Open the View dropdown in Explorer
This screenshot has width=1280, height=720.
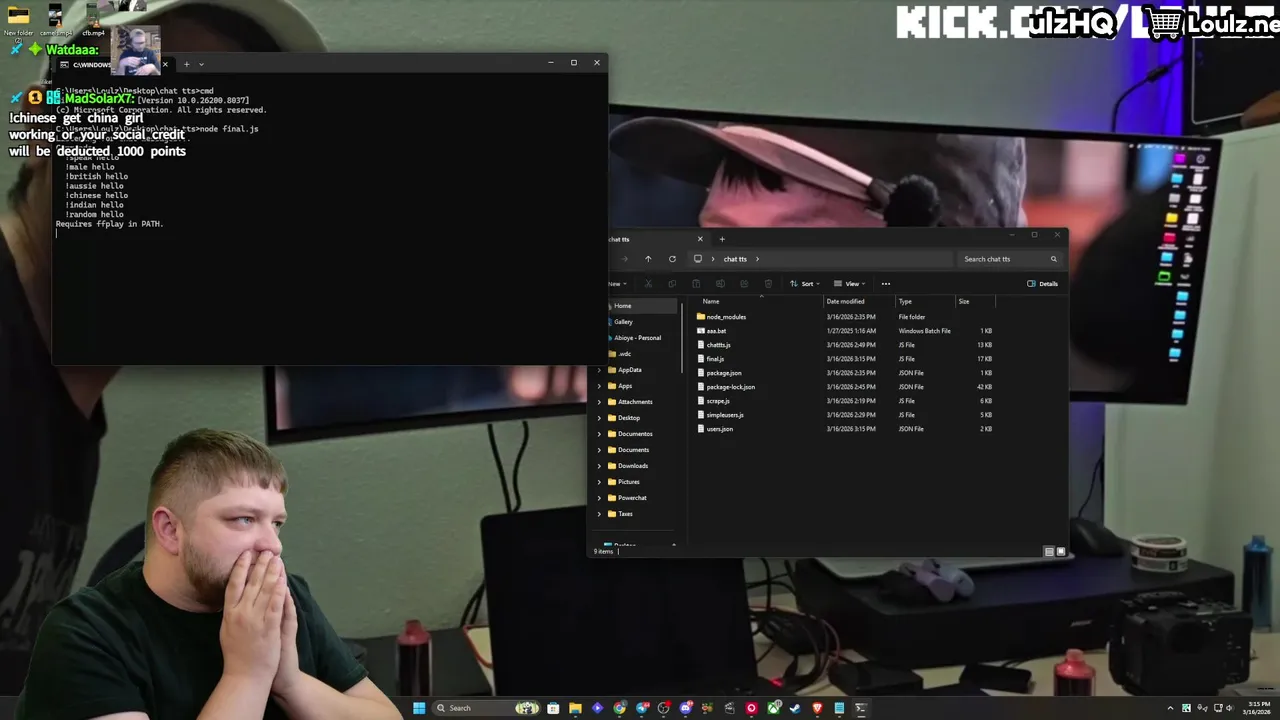(x=849, y=284)
